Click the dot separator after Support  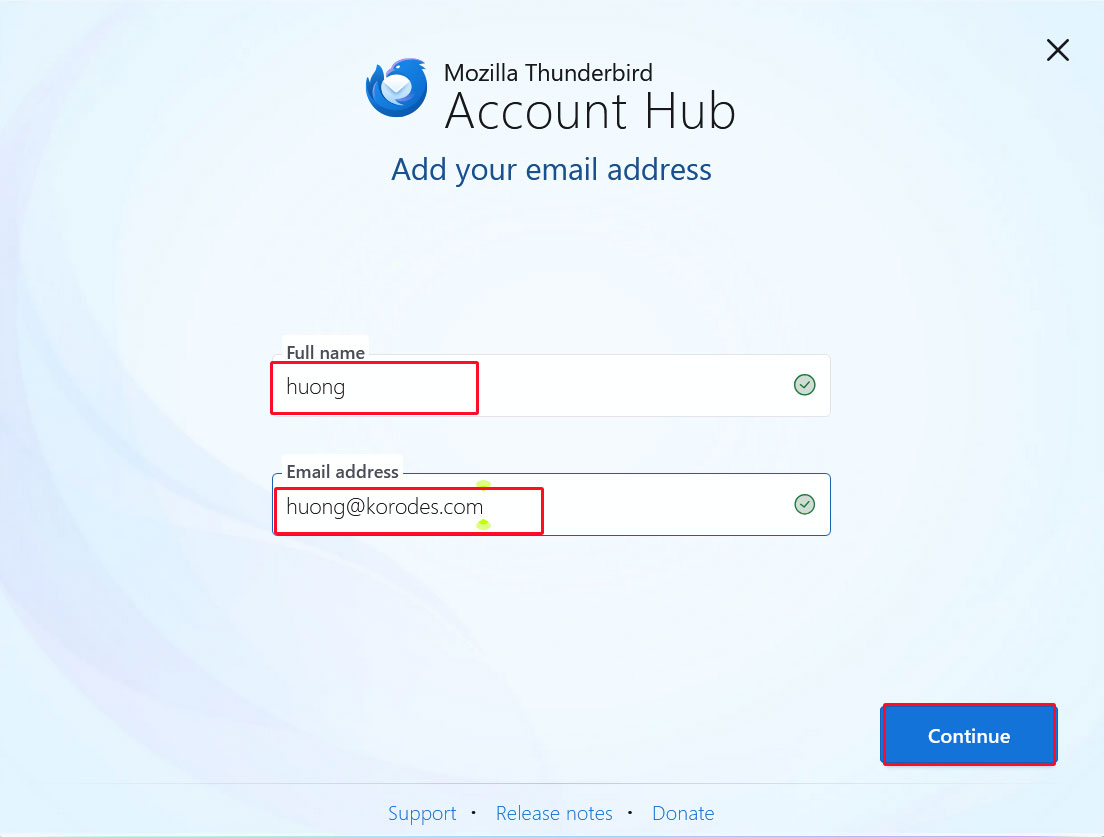[x=474, y=812]
